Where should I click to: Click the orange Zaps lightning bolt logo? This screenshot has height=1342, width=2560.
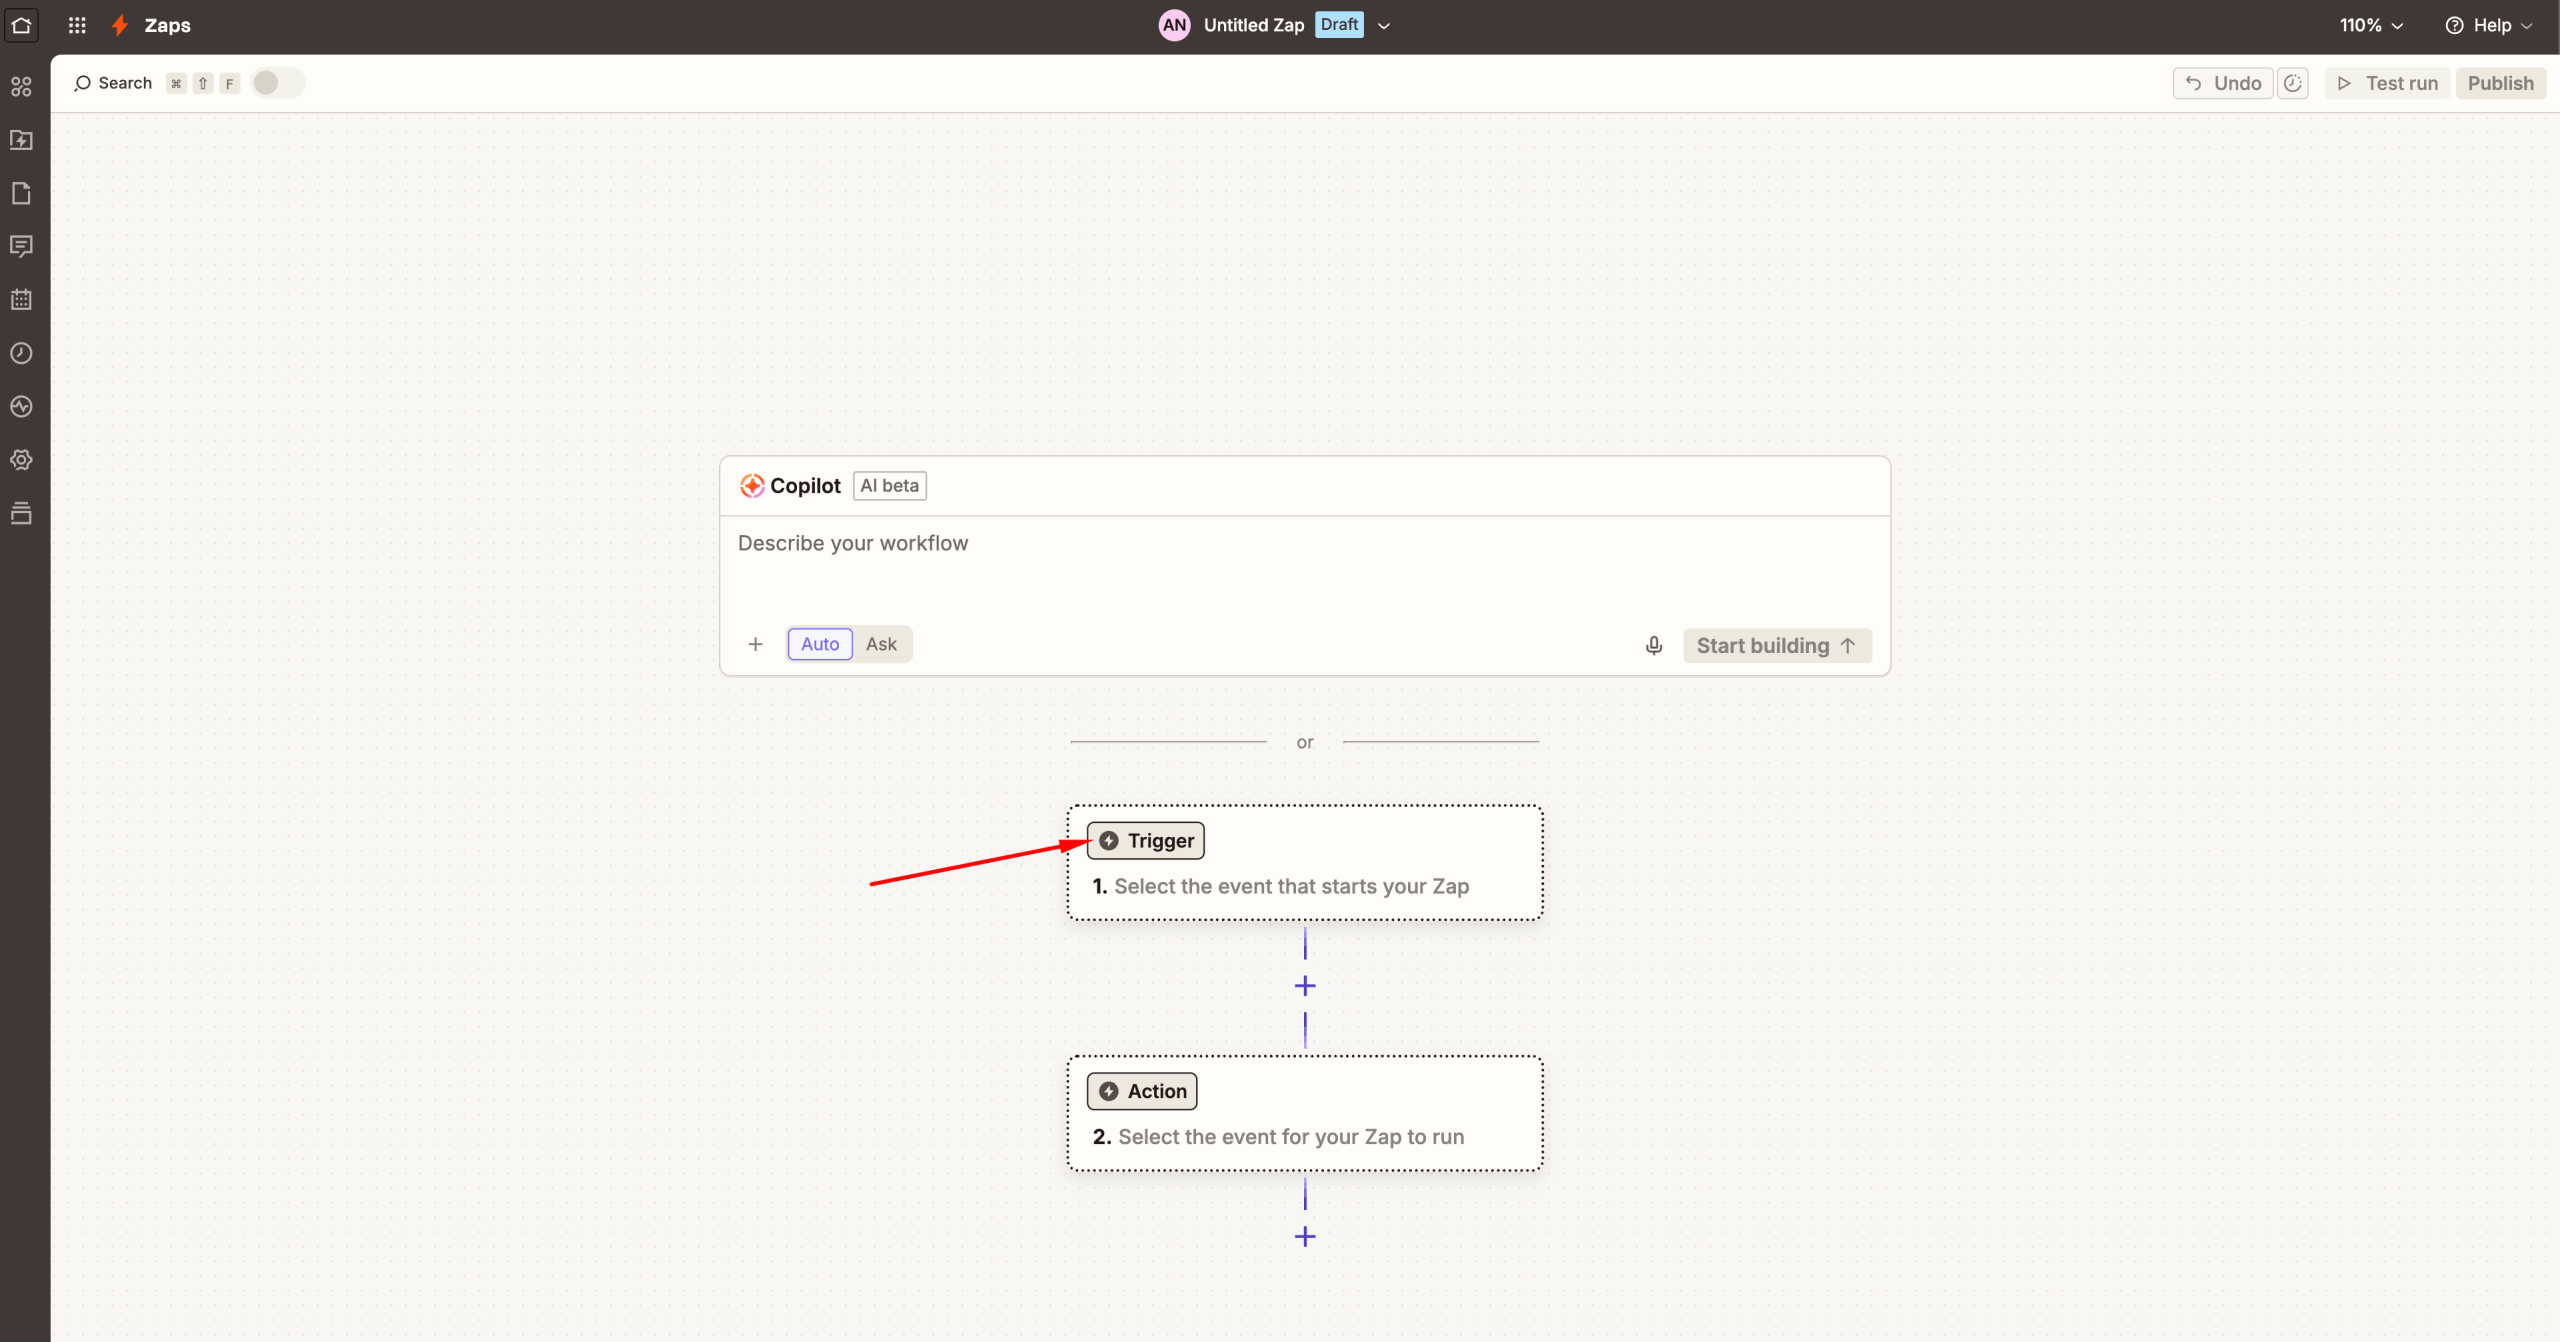click(x=120, y=25)
